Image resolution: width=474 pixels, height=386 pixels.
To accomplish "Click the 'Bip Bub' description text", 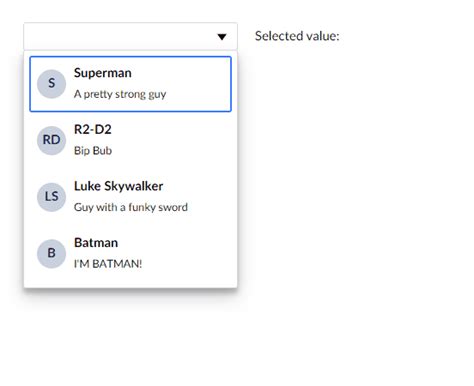I will [x=93, y=151].
